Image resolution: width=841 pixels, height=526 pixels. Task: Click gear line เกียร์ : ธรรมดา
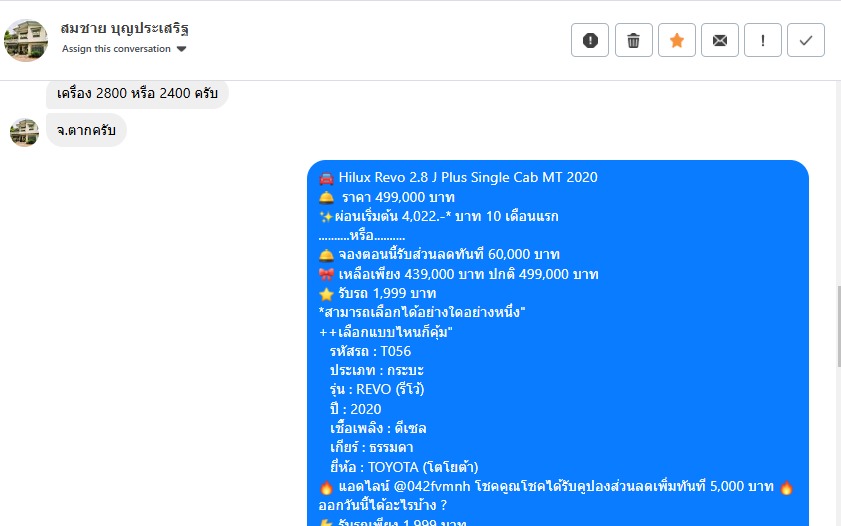(x=372, y=448)
